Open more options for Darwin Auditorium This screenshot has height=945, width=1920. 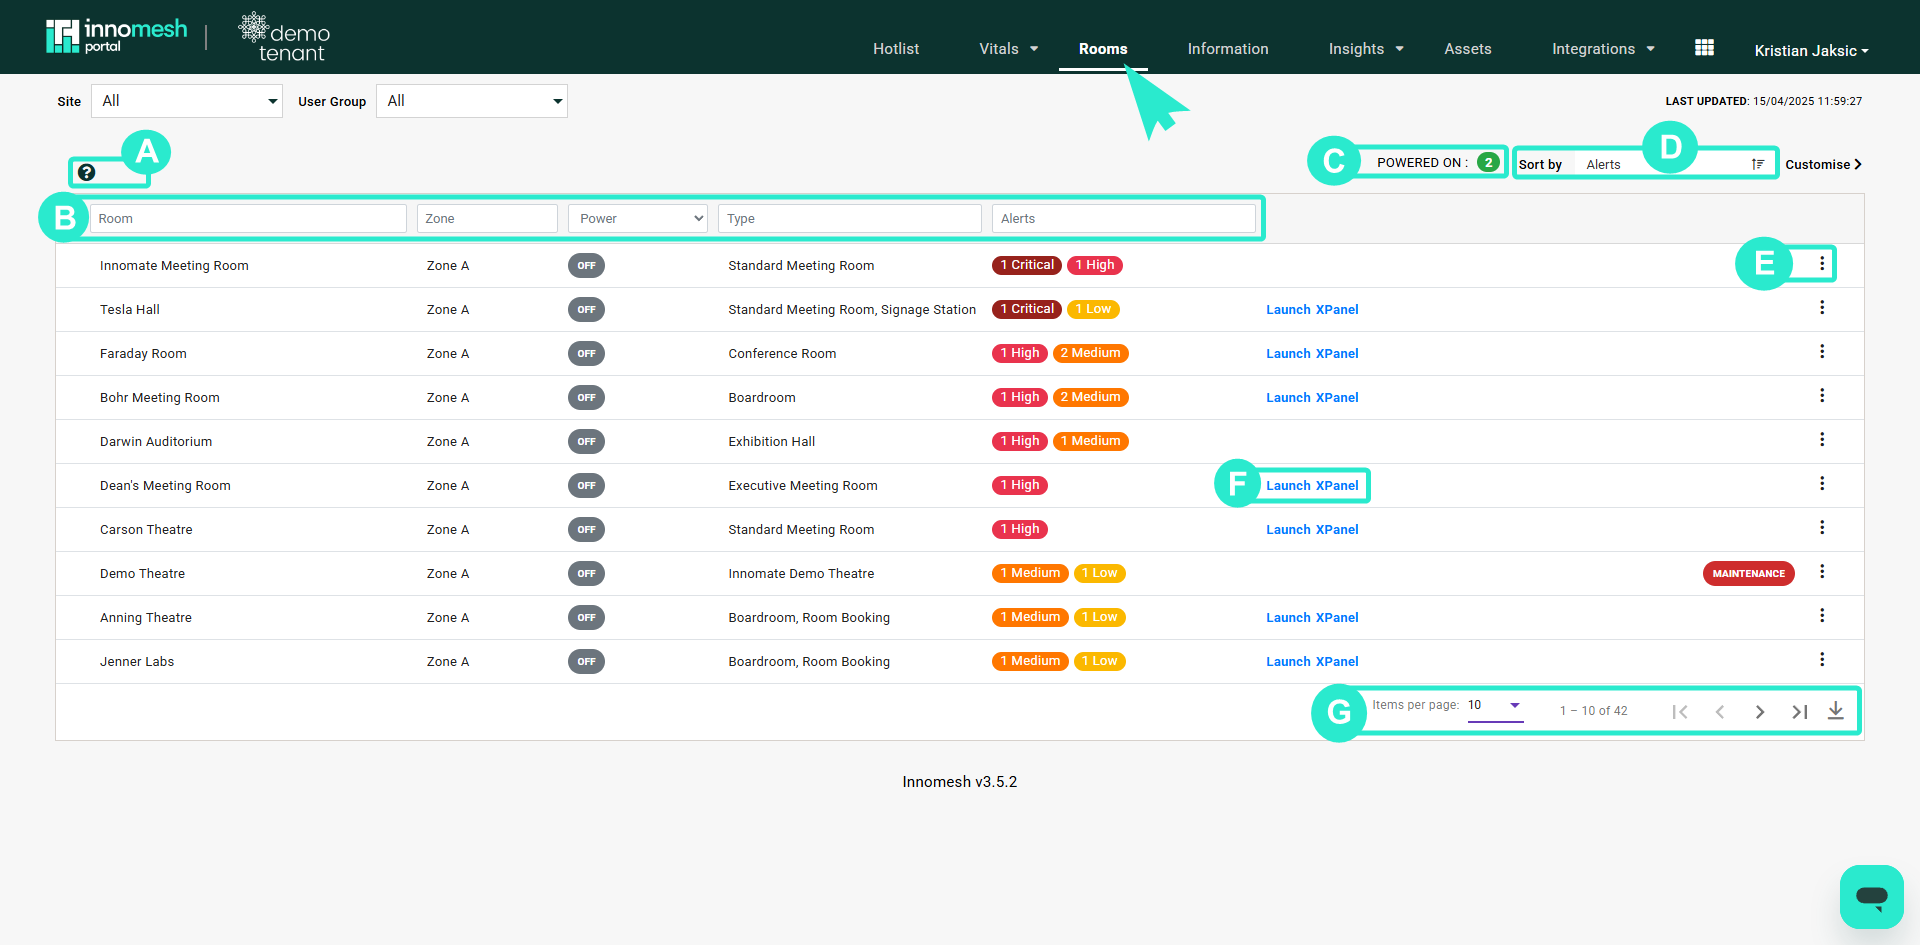coord(1822,440)
